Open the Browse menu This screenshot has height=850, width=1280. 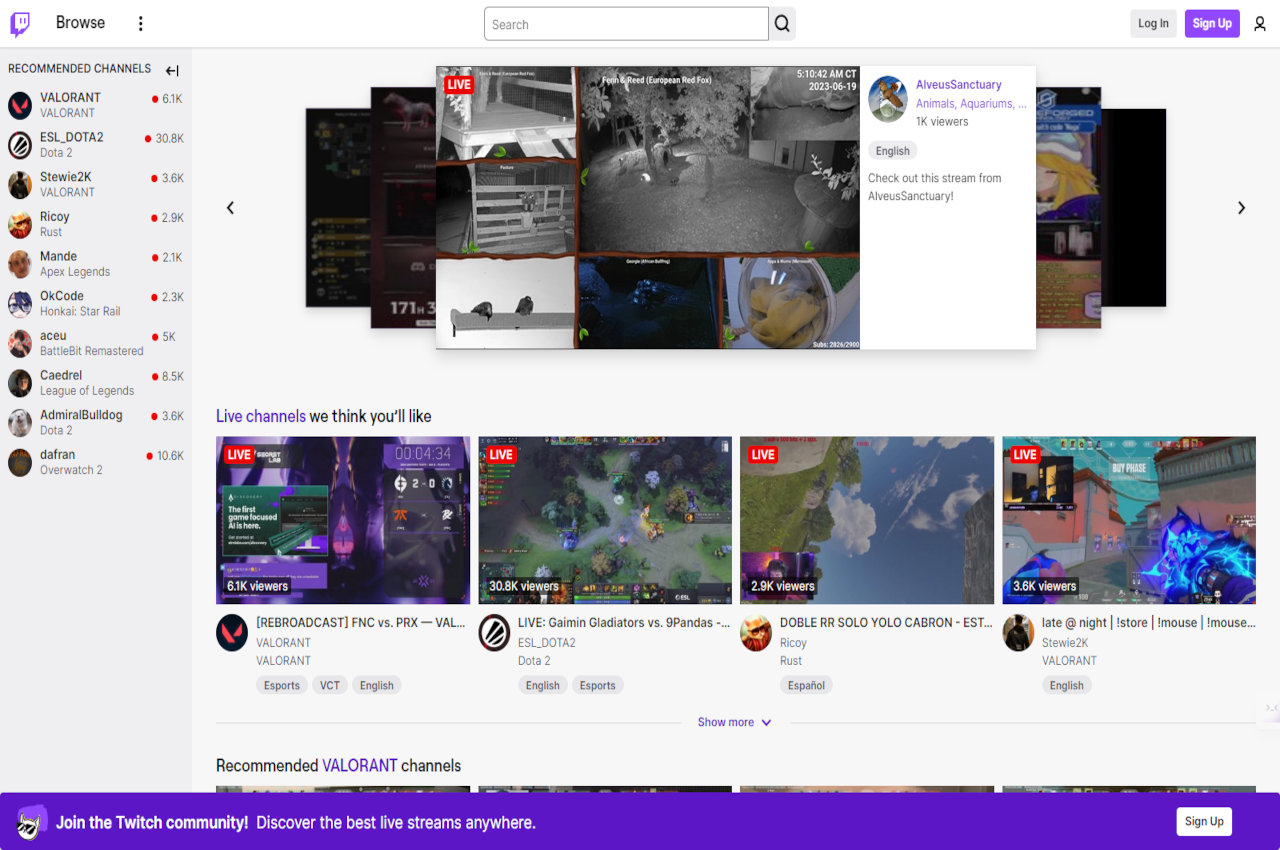click(x=80, y=22)
